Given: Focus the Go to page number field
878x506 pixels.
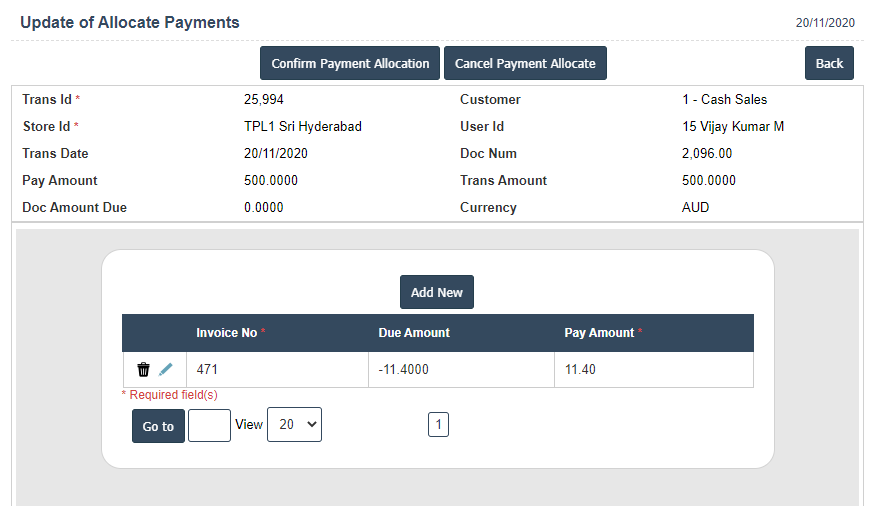Looking at the screenshot, I should [x=209, y=425].
